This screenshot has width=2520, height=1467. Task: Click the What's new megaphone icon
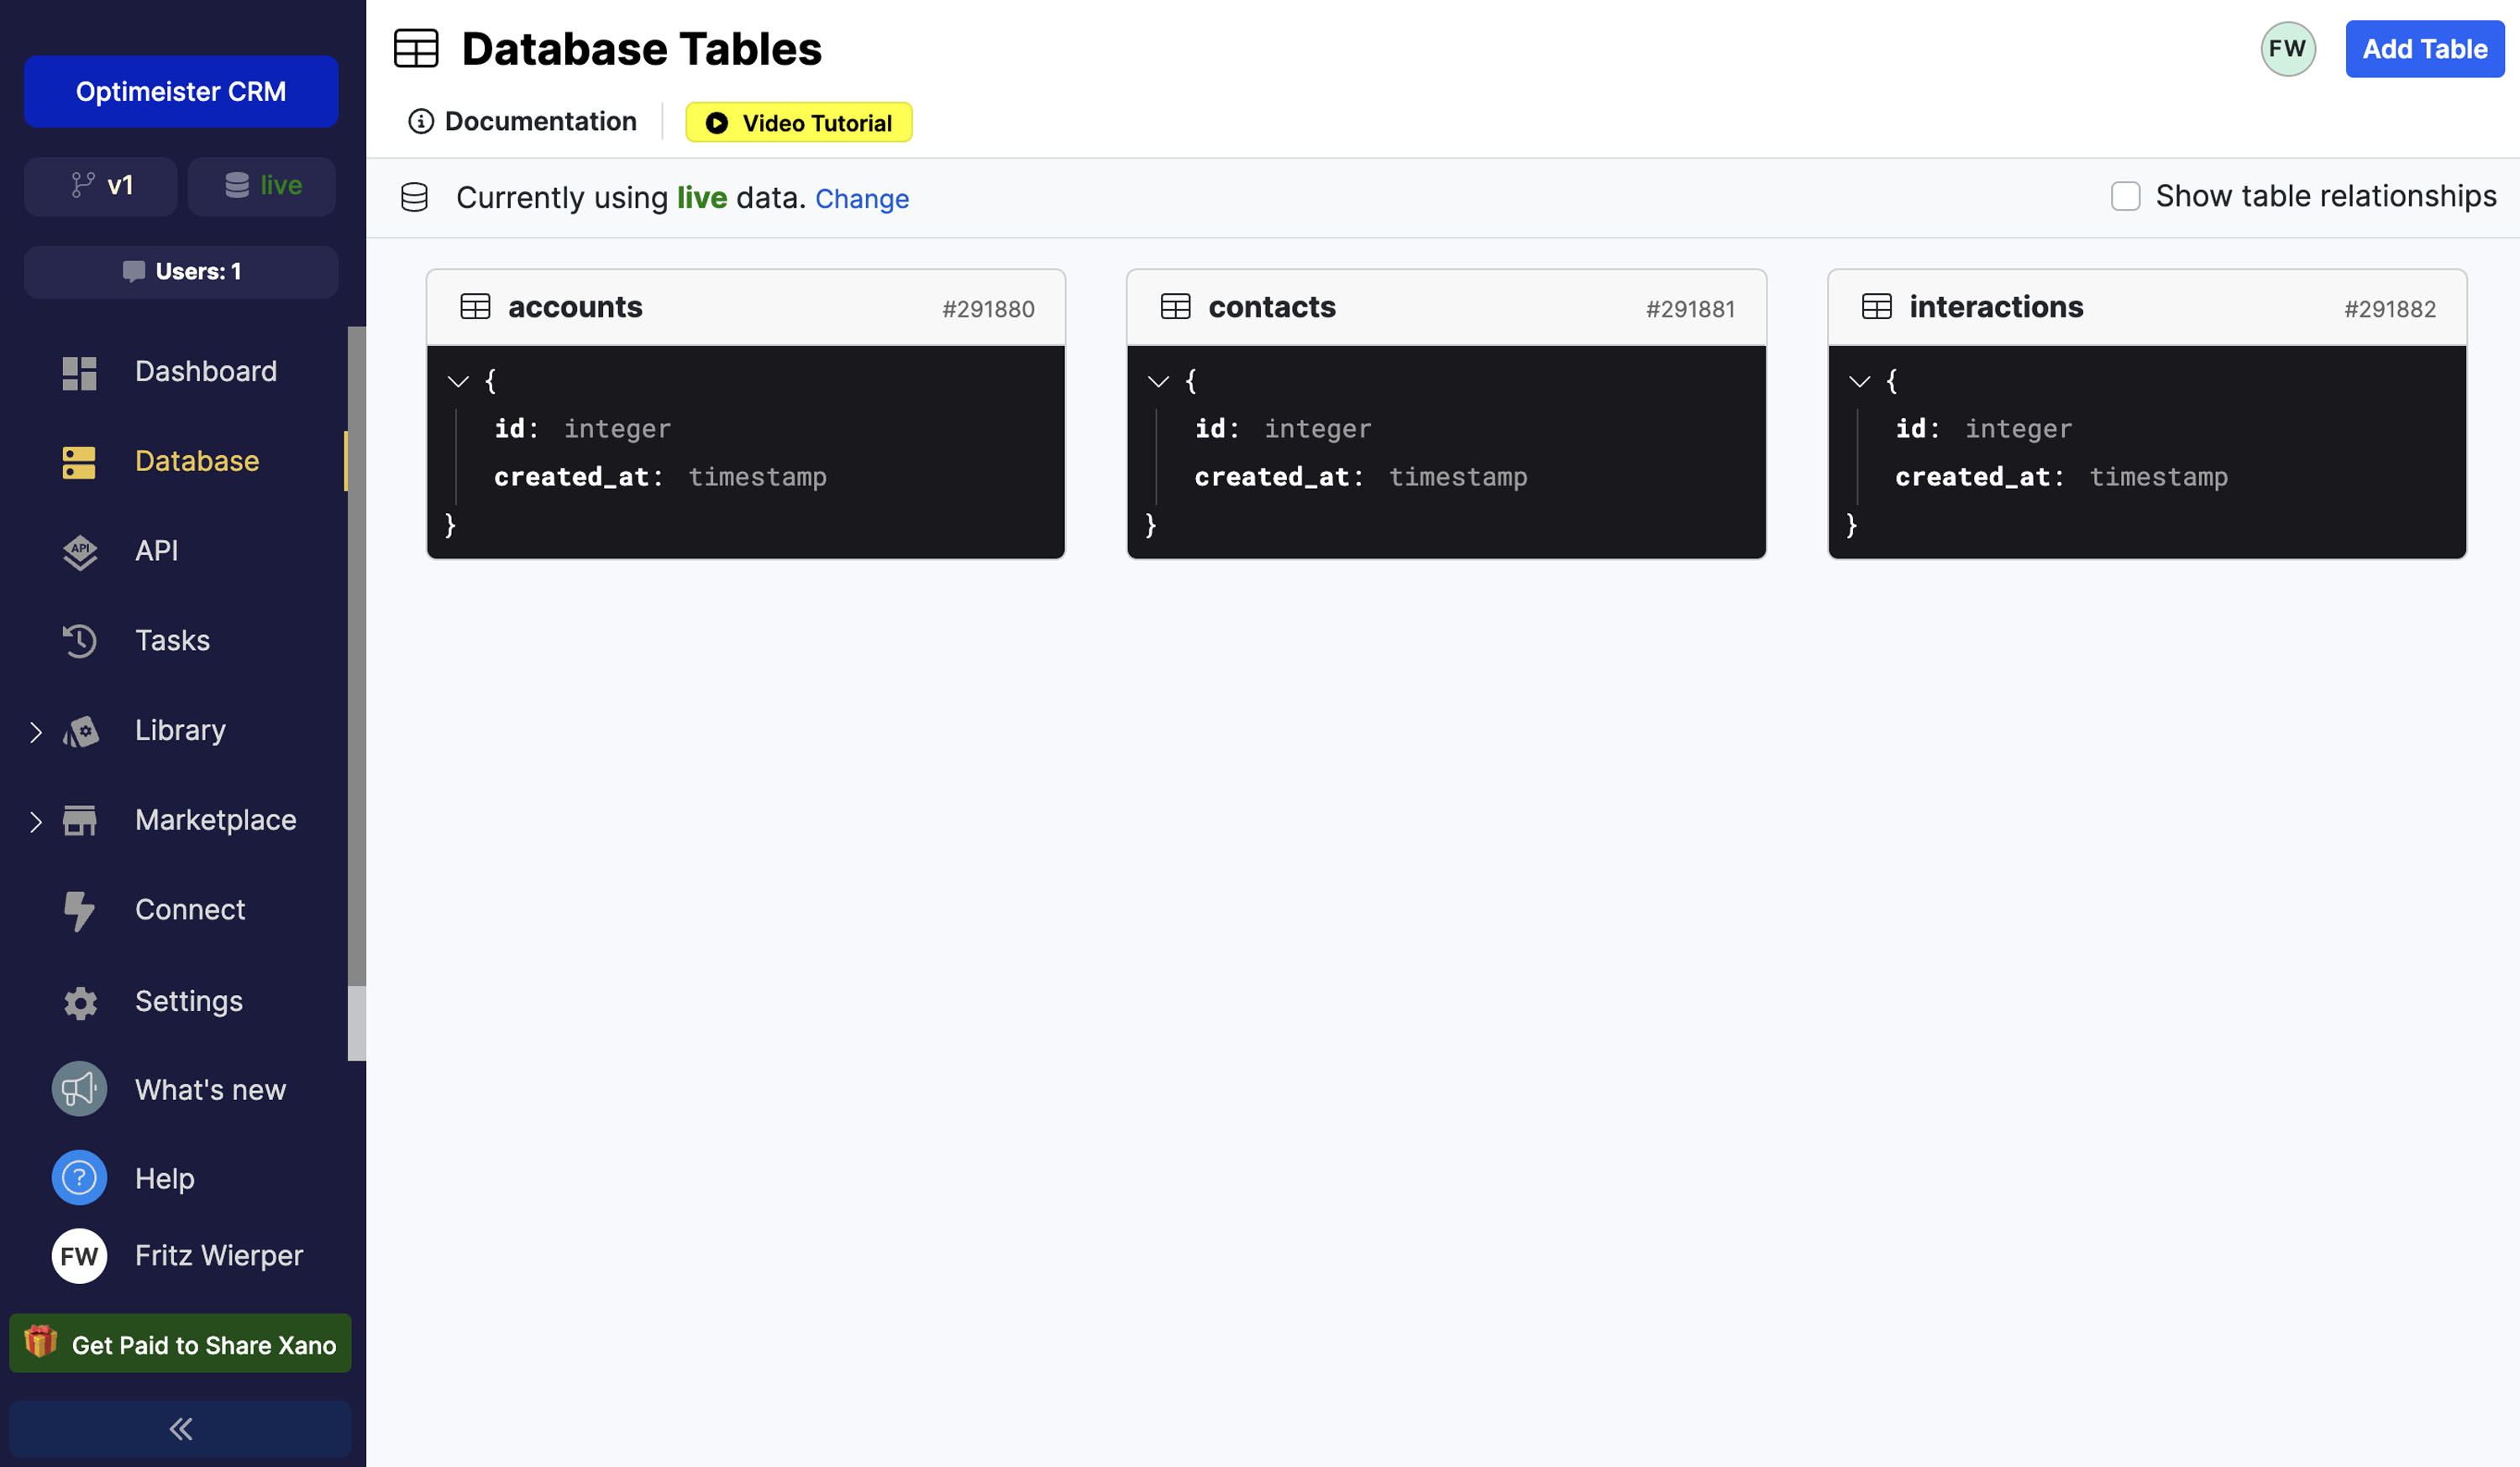pos(79,1089)
